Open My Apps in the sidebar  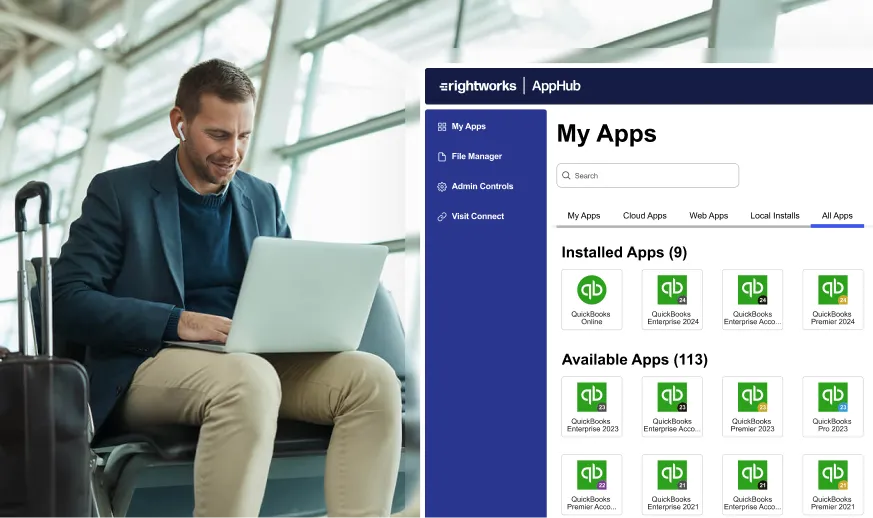coord(468,126)
